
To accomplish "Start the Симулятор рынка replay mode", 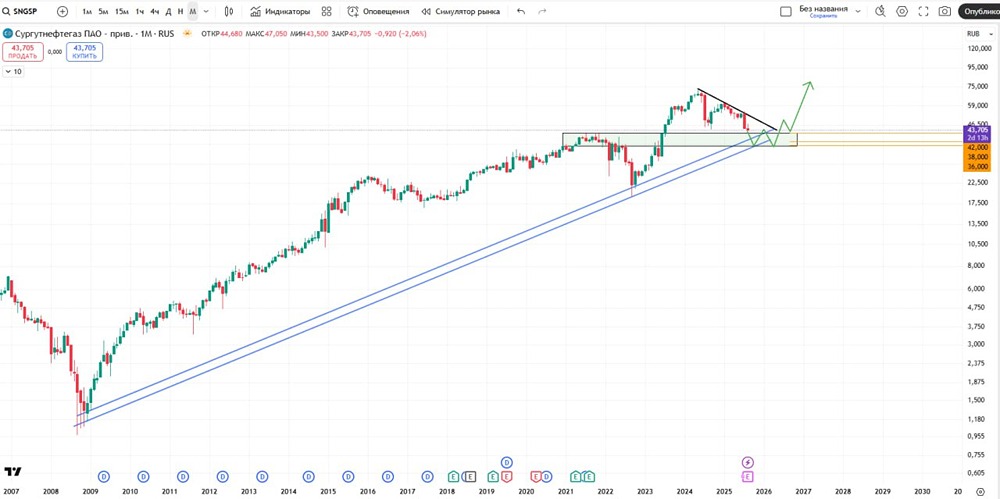I will (x=460, y=11).
